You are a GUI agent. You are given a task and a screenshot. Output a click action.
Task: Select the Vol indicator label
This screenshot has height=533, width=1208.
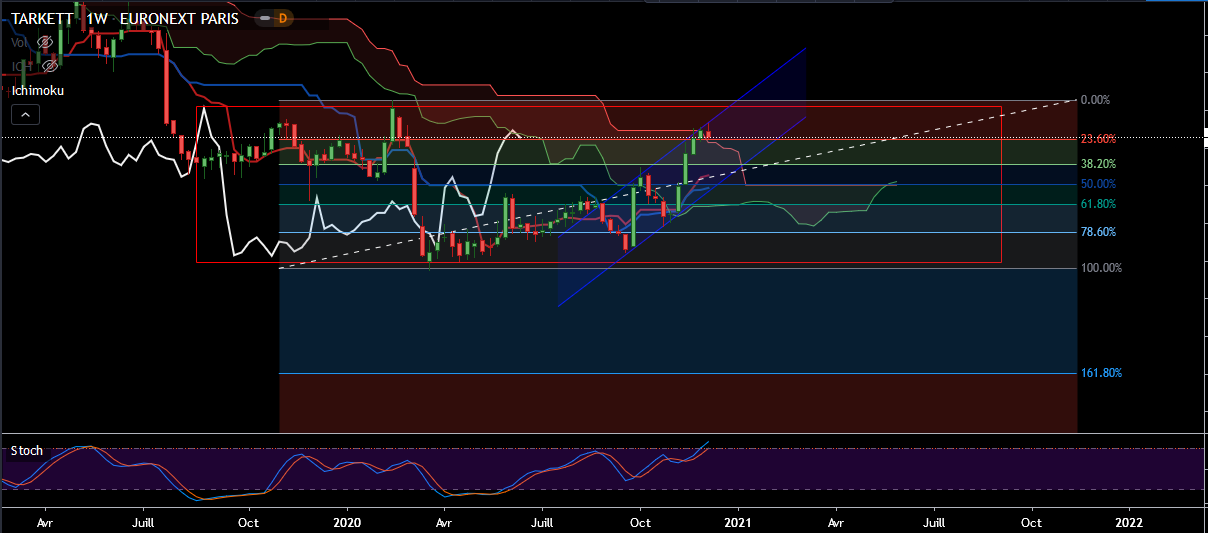coord(20,42)
